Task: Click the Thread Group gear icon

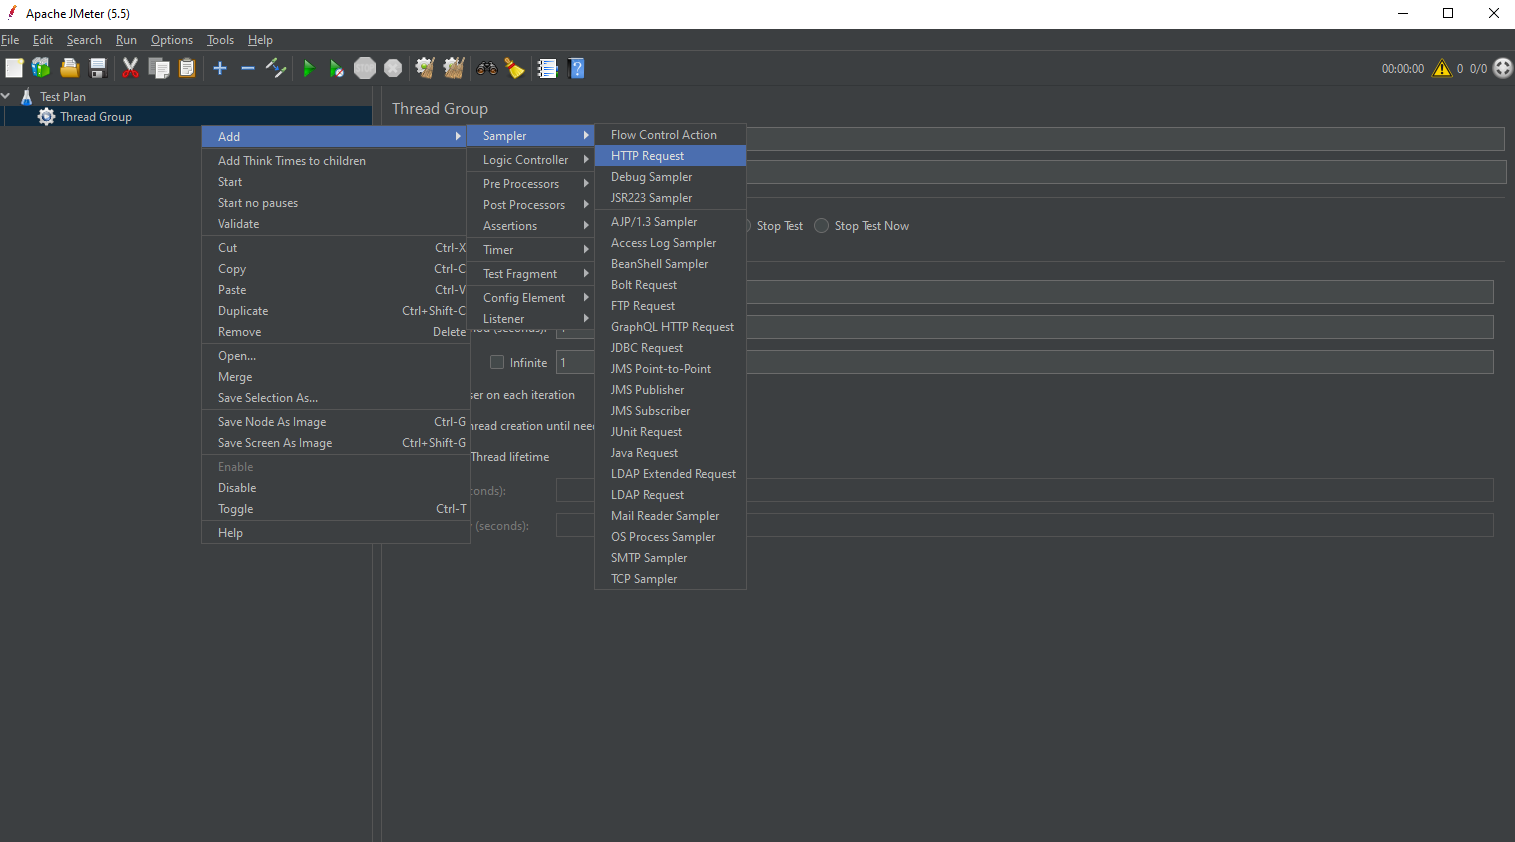Action: pyautogui.click(x=46, y=117)
